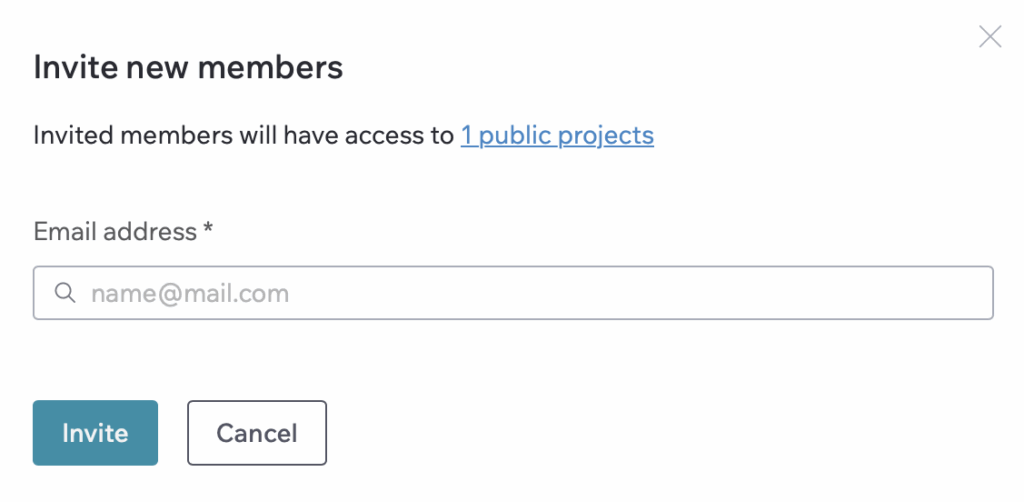Screen dimensions: 1024x502
Task: Send the invitation with the teal Invite button
Action: [x=95, y=433]
